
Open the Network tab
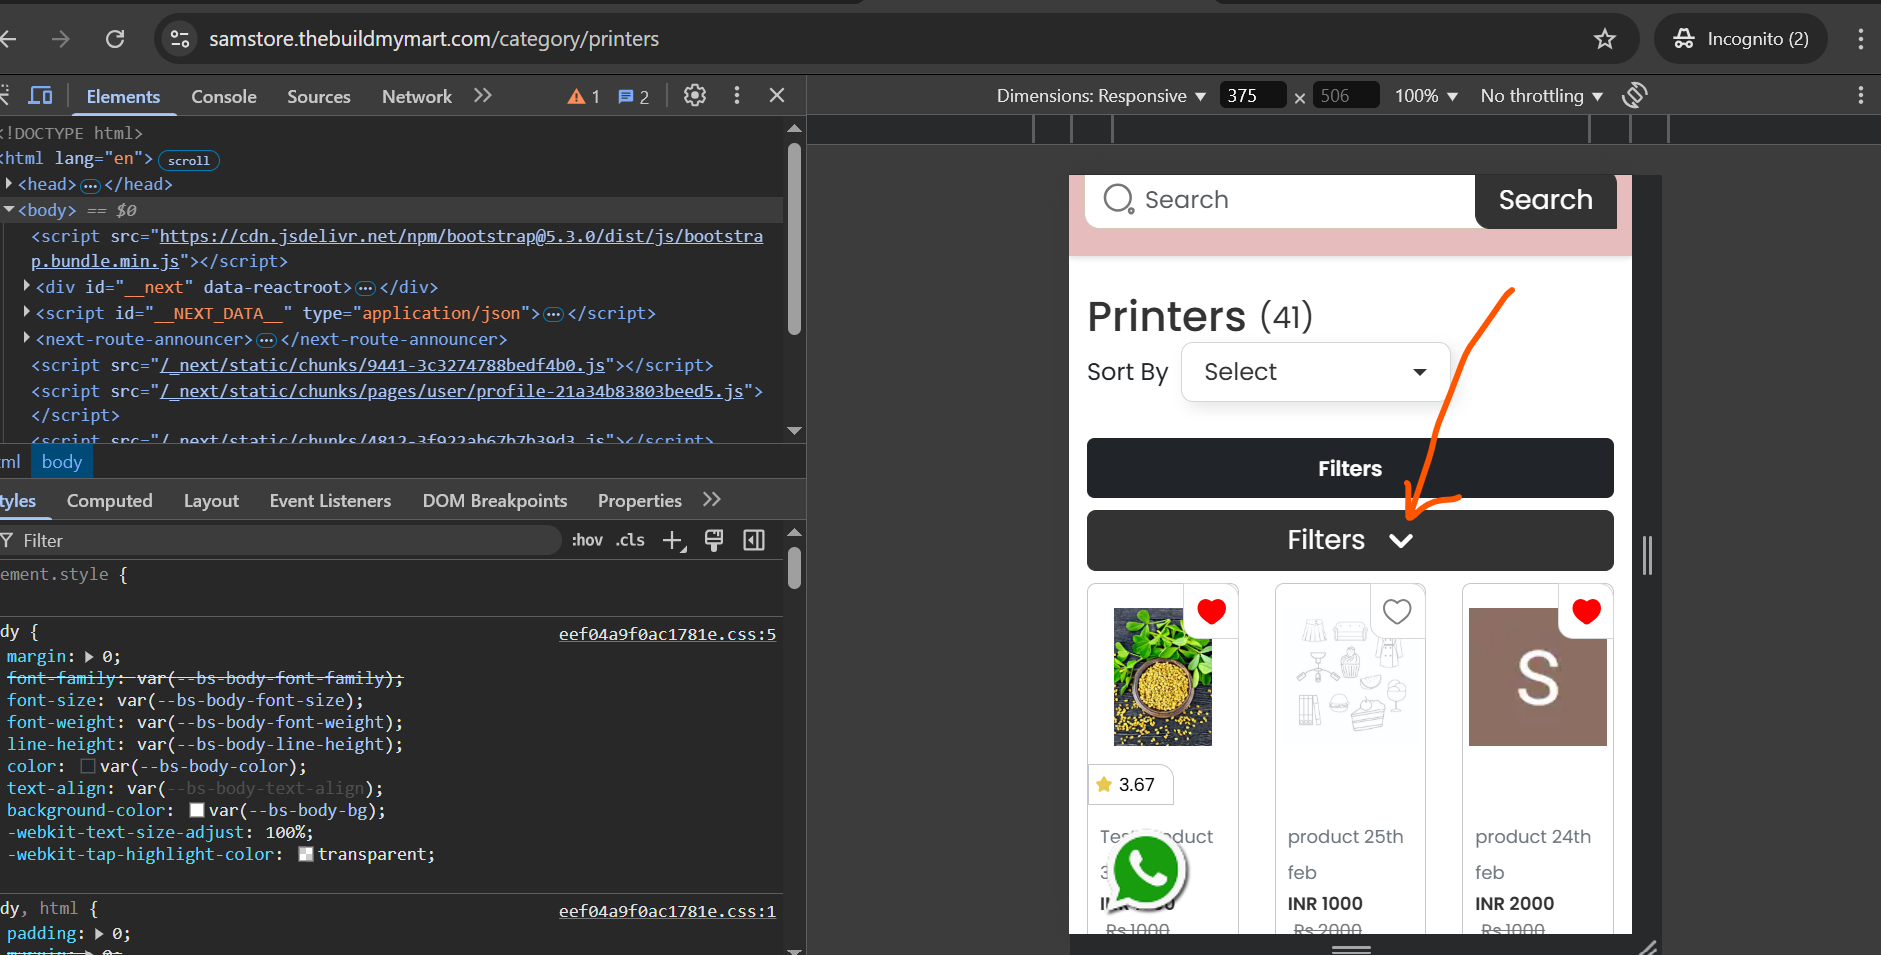coord(417,96)
